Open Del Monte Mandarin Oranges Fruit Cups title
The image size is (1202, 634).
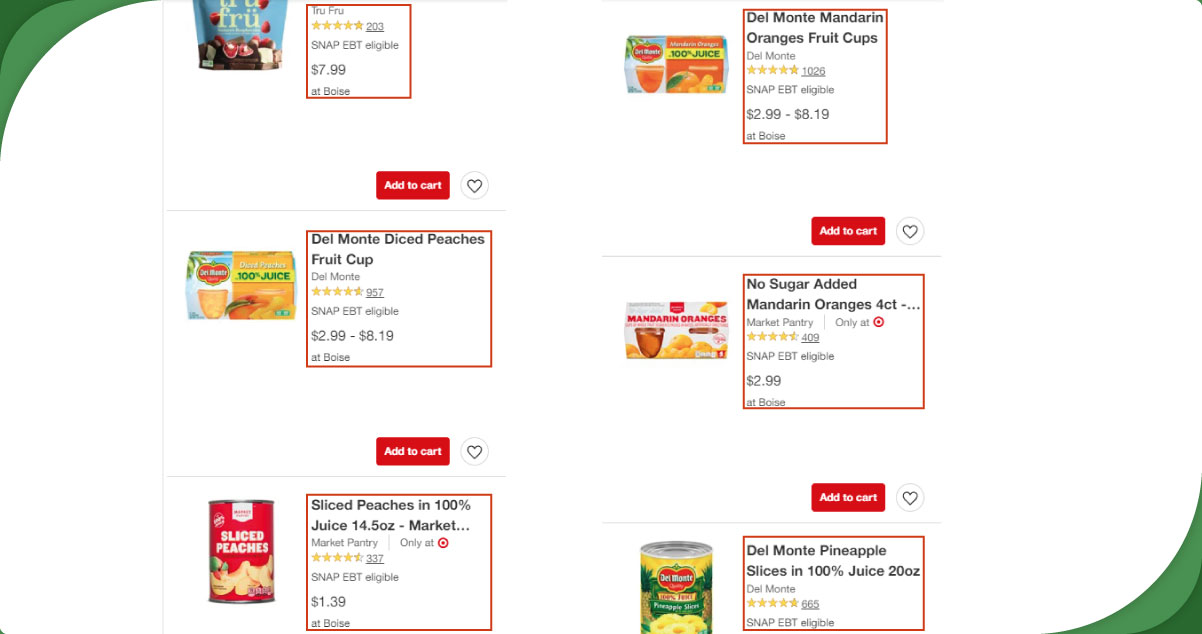(814, 28)
